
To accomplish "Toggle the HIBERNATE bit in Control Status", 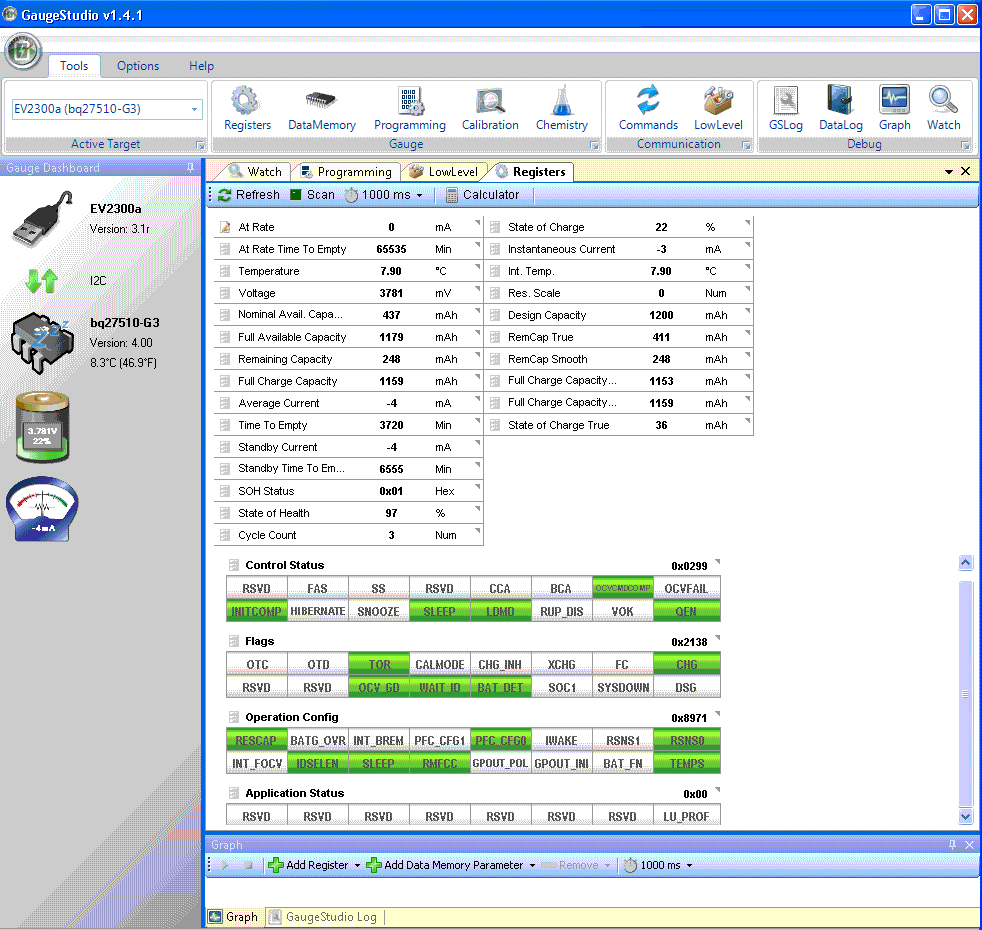I will (x=318, y=611).
